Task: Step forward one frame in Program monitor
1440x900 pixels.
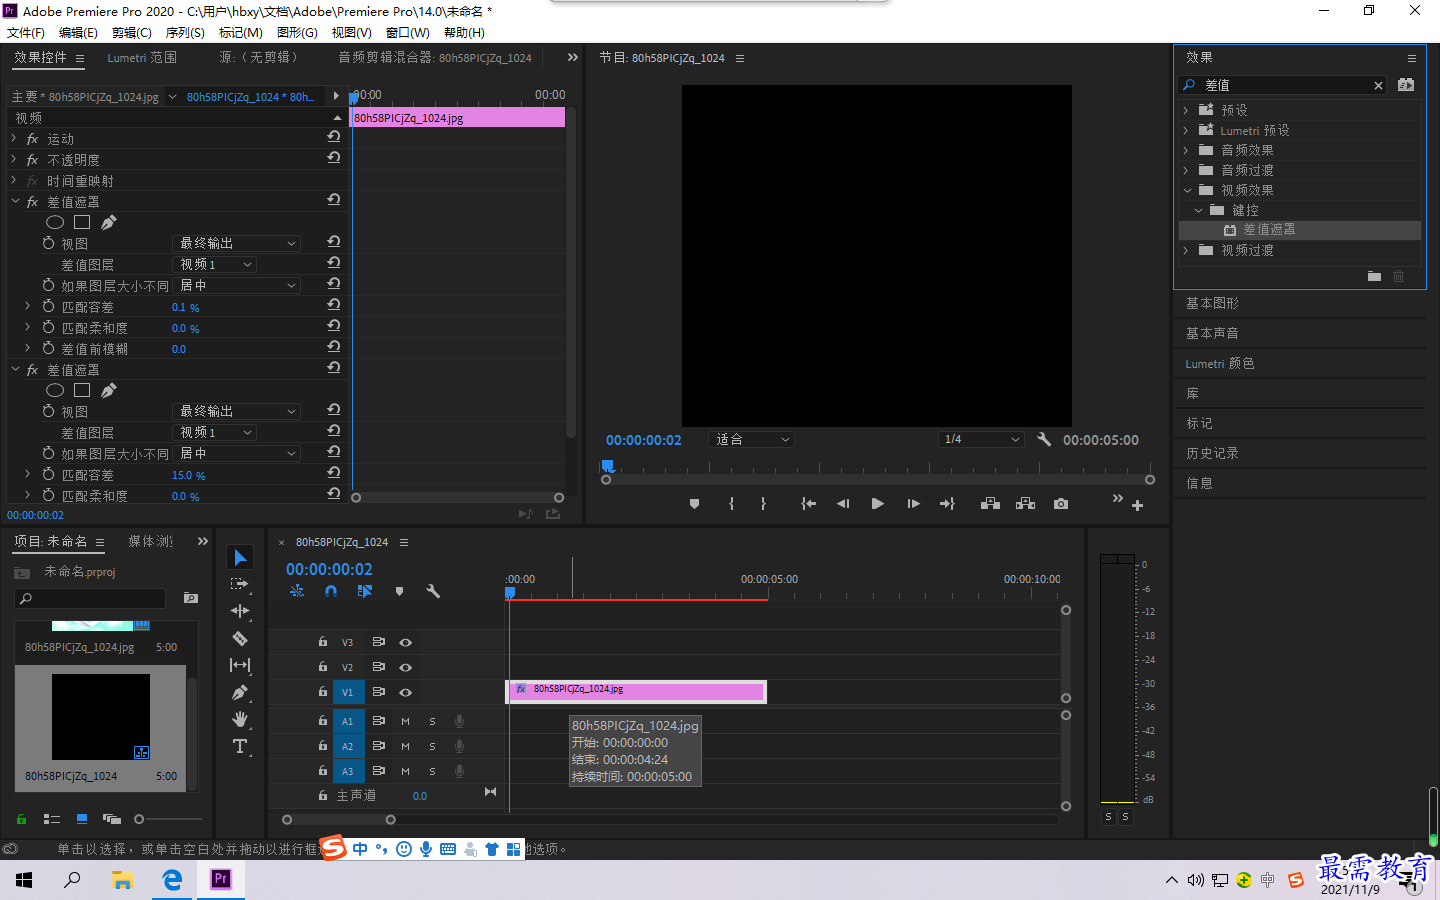Action: (913, 504)
